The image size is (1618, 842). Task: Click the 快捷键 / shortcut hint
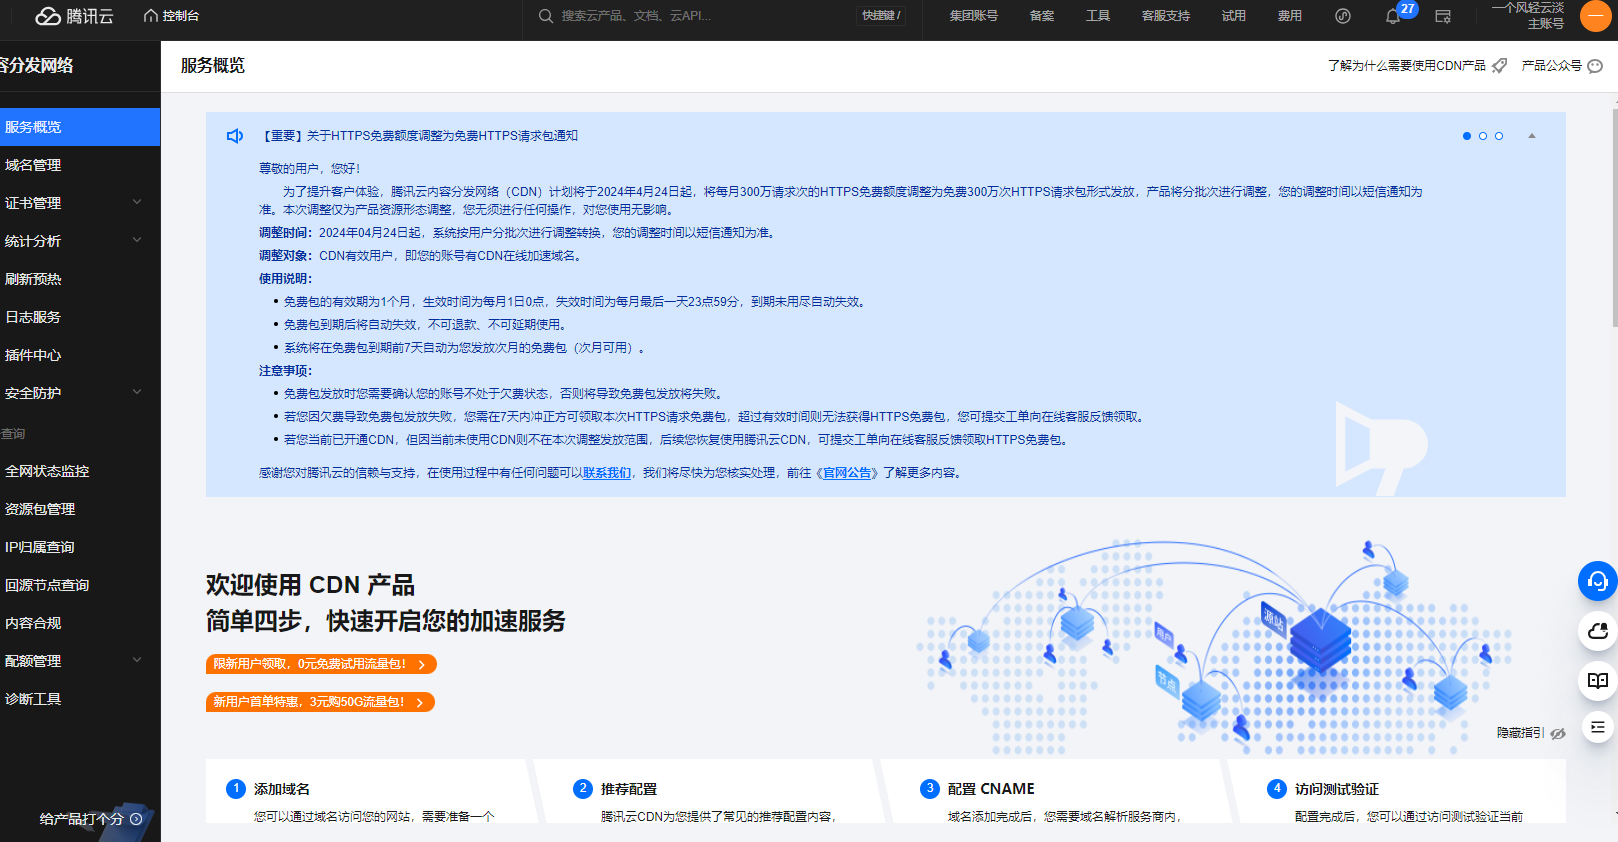point(881,16)
